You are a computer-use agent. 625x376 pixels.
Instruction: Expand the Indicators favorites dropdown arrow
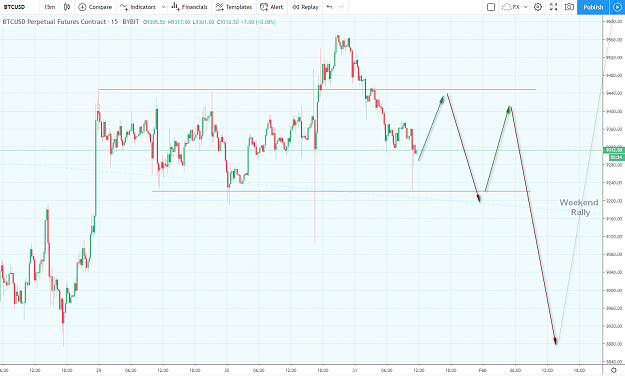163,7
